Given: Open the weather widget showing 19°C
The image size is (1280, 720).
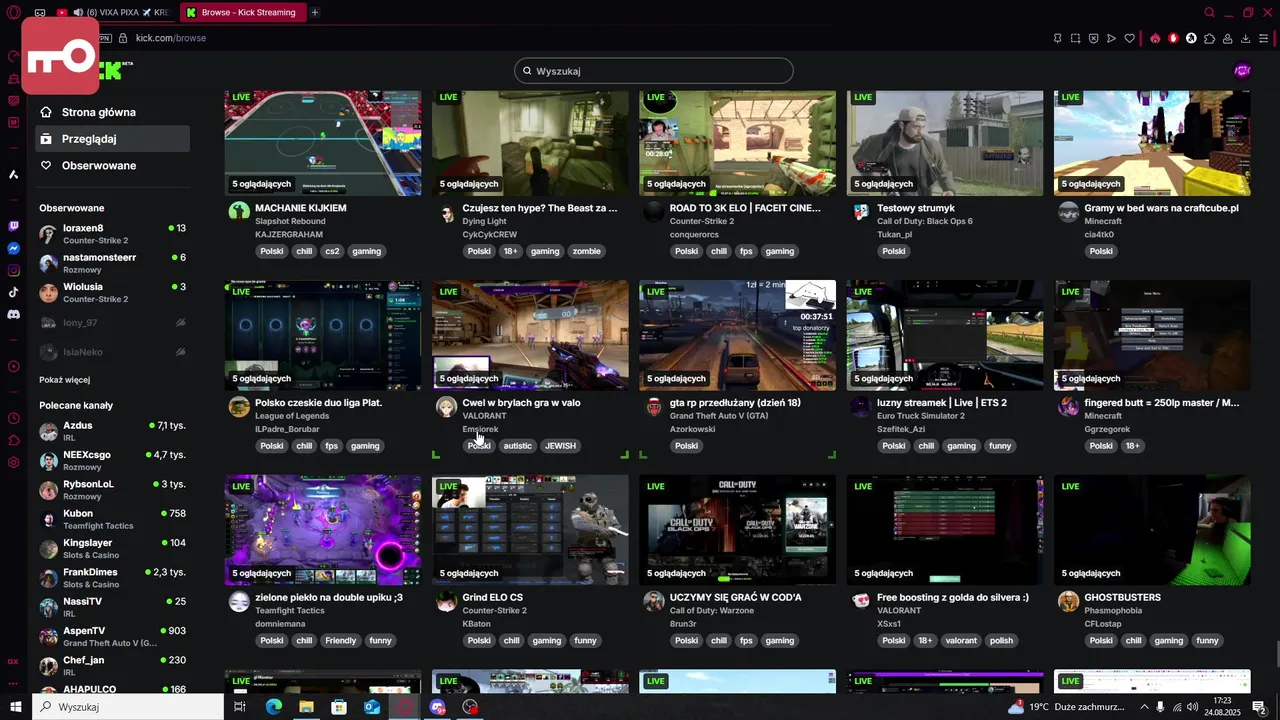Looking at the screenshot, I should click(1068, 707).
